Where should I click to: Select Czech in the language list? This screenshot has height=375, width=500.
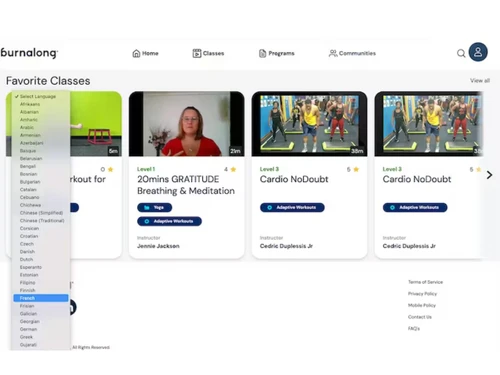(x=41, y=244)
